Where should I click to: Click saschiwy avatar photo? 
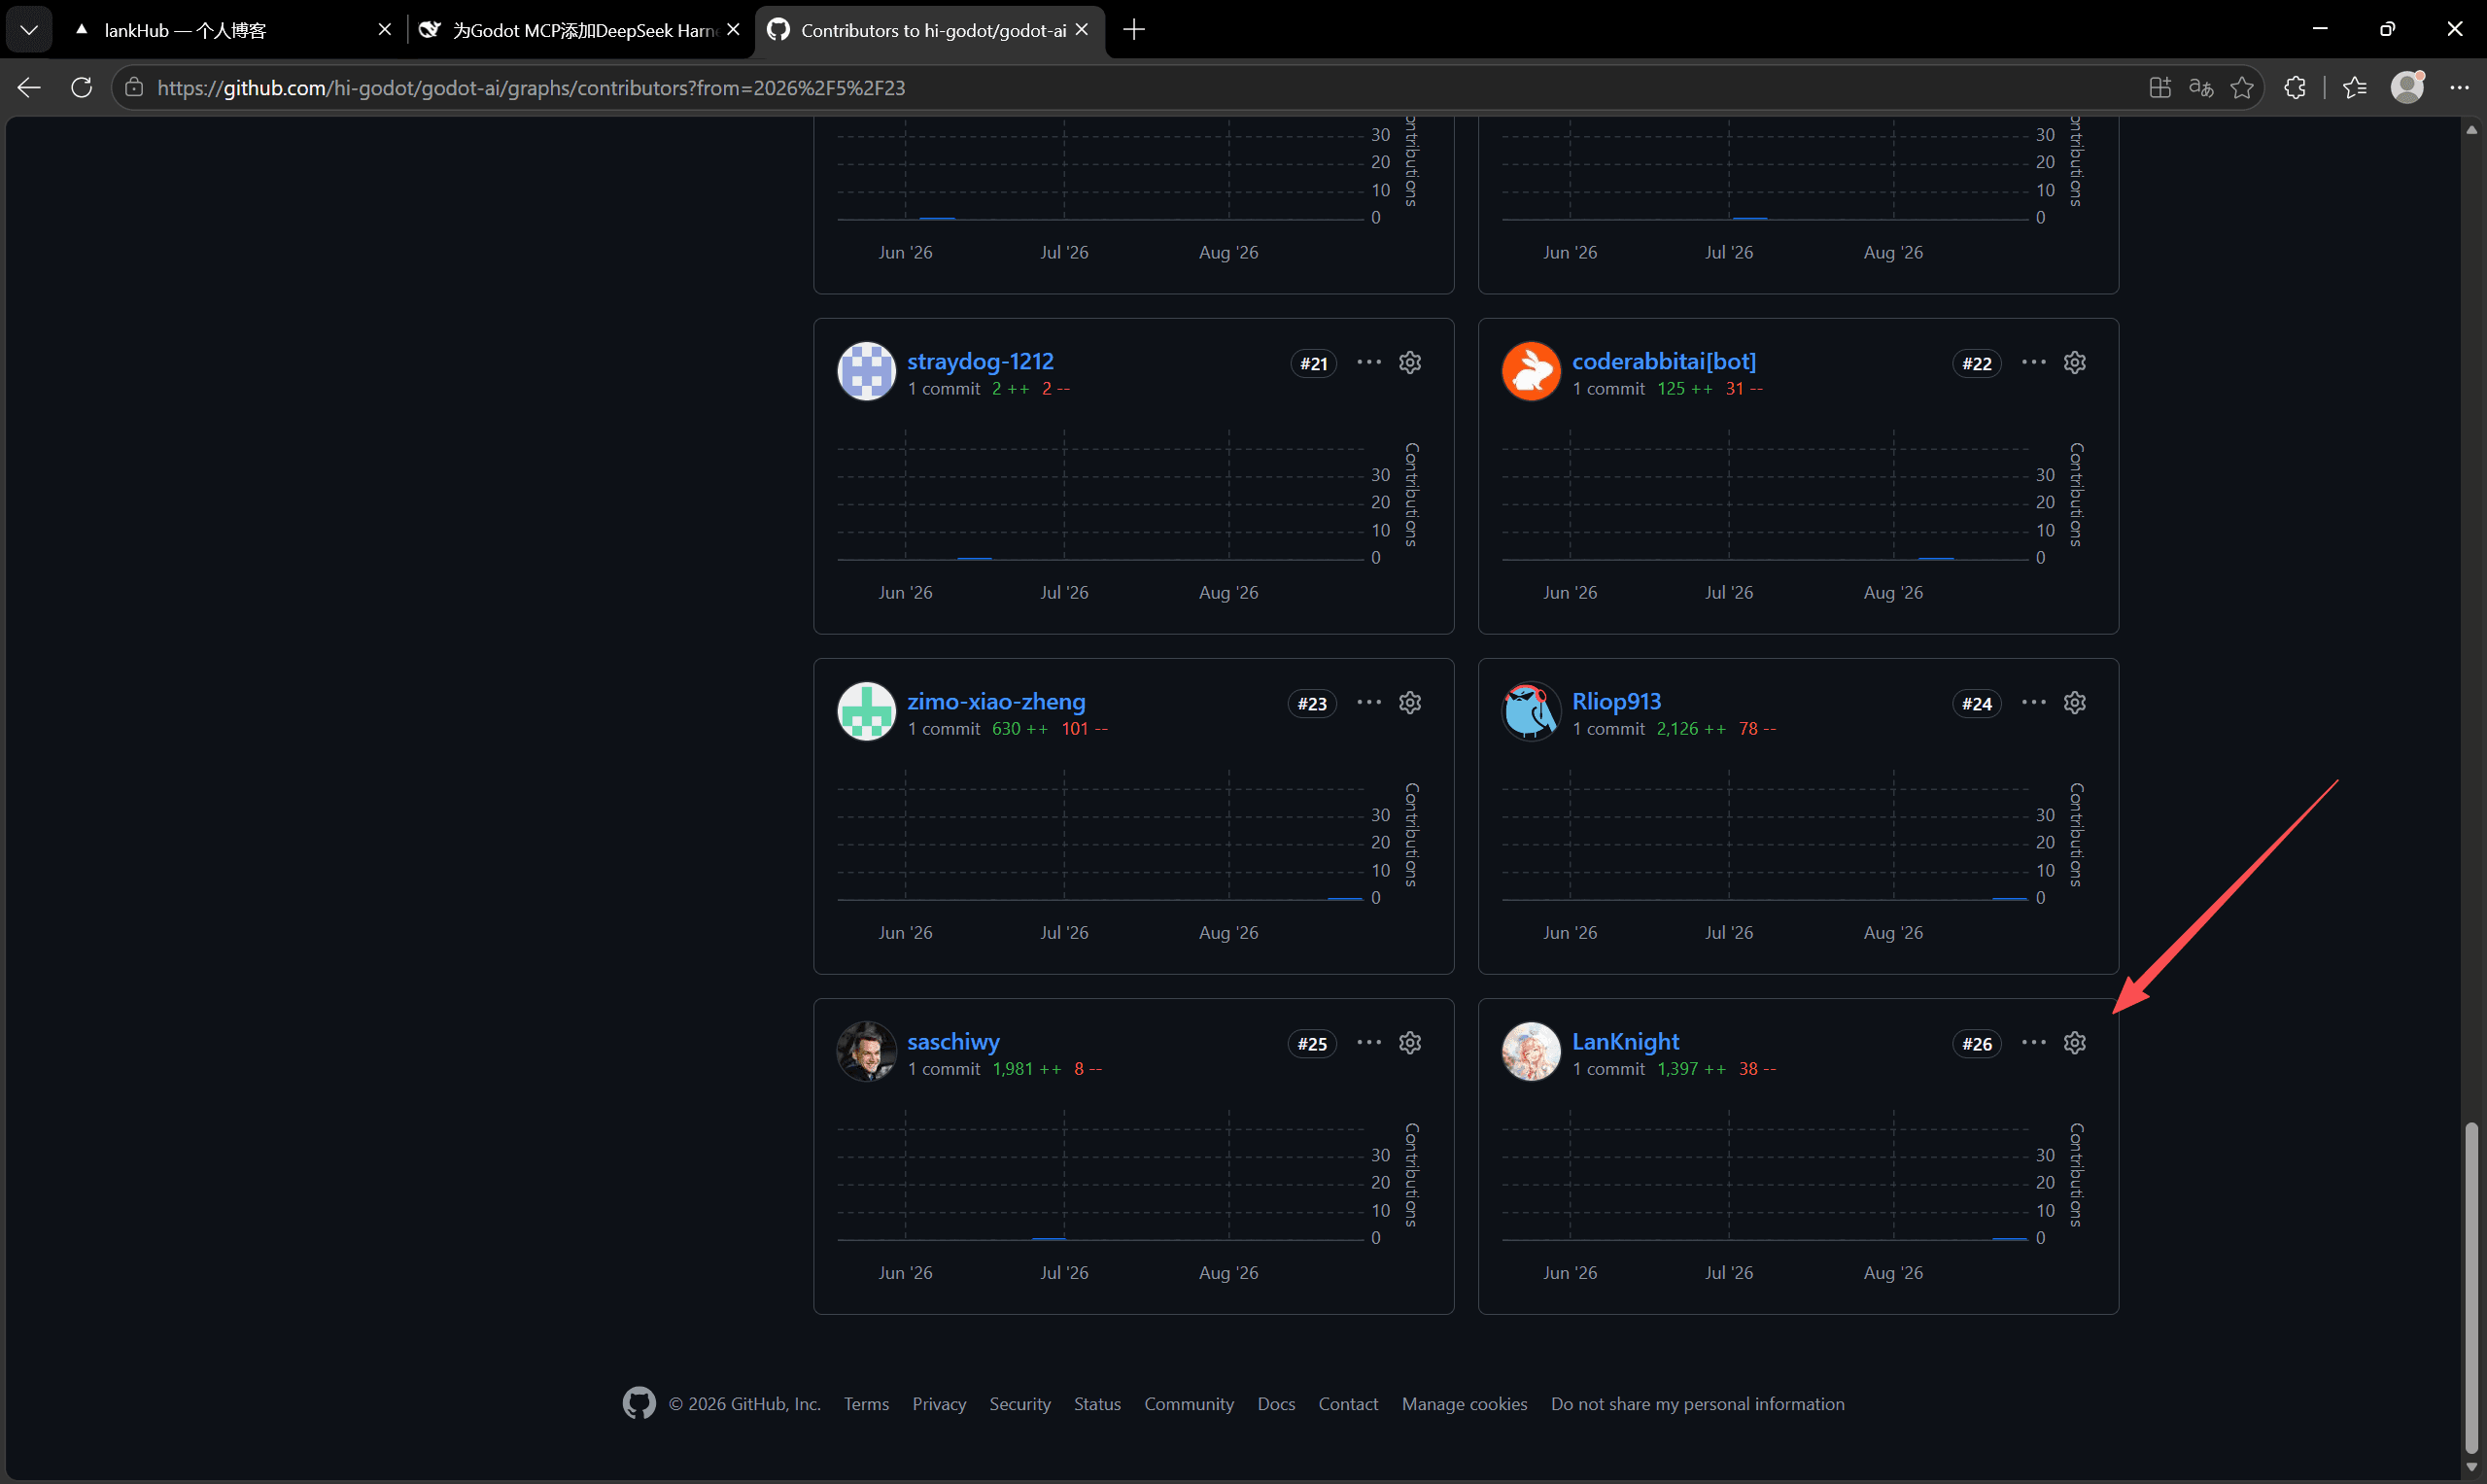pos(866,1051)
